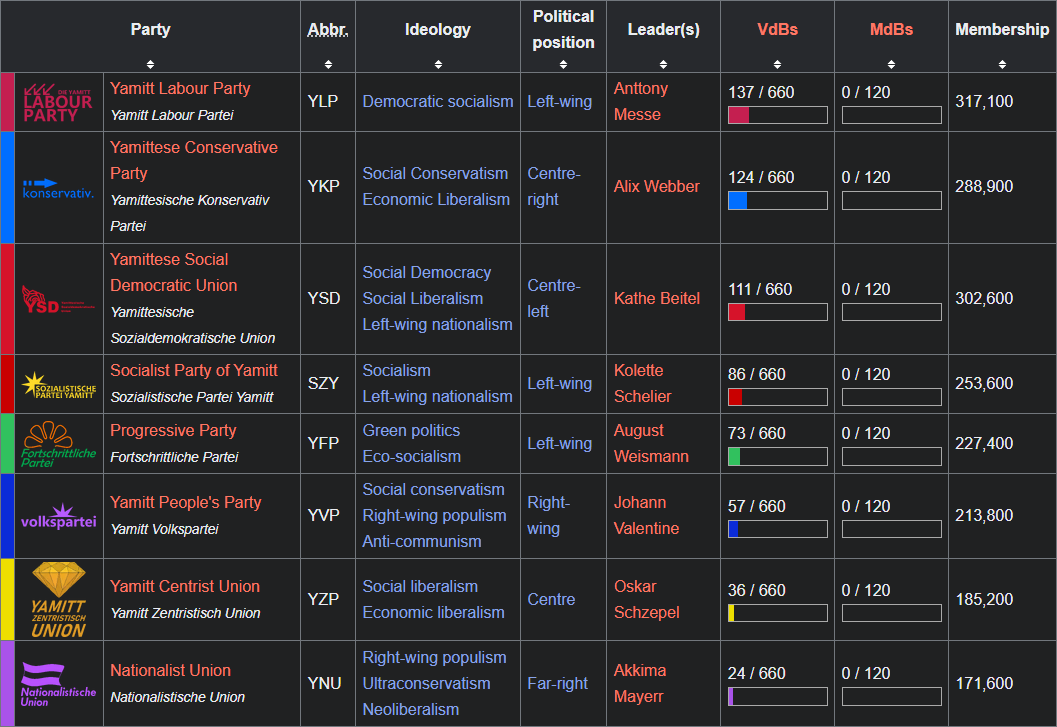The image size is (1057, 727).
Task: Sort table by Leader(s) column
Action: coord(663,64)
